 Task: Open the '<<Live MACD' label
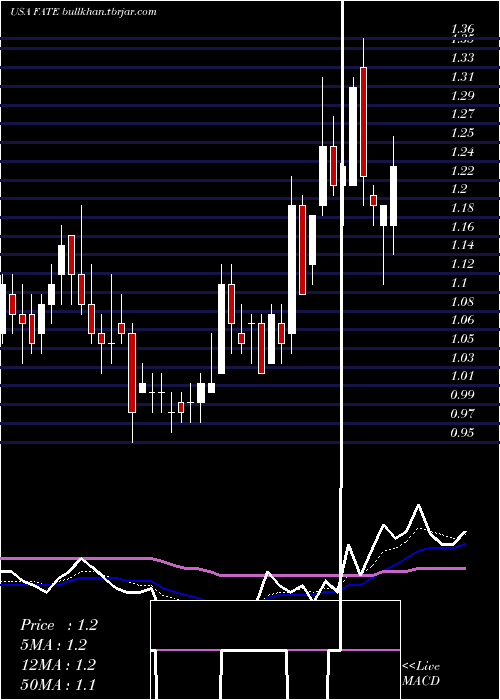point(421,673)
